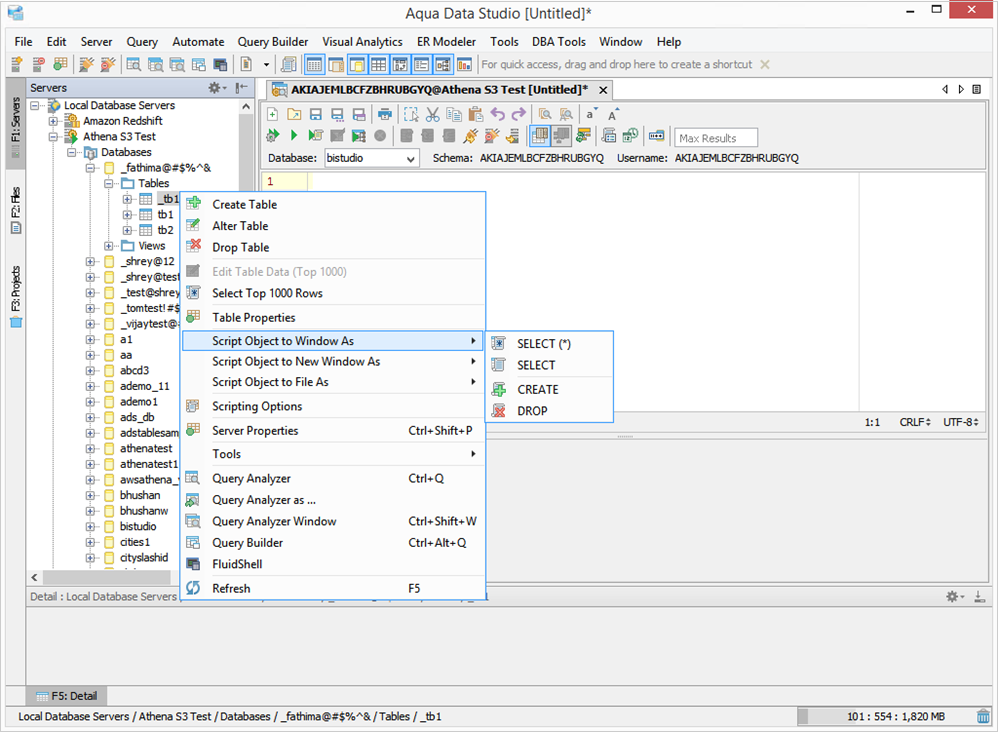Toggle the grid results view button
This screenshot has height=732, width=998.
tap(540, 136)
